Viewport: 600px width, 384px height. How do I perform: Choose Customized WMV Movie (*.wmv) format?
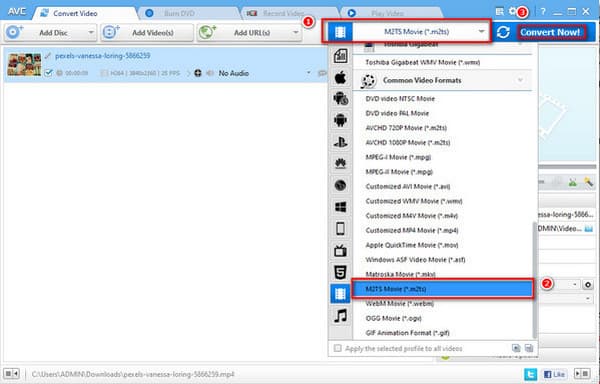[x=414, y=201]
